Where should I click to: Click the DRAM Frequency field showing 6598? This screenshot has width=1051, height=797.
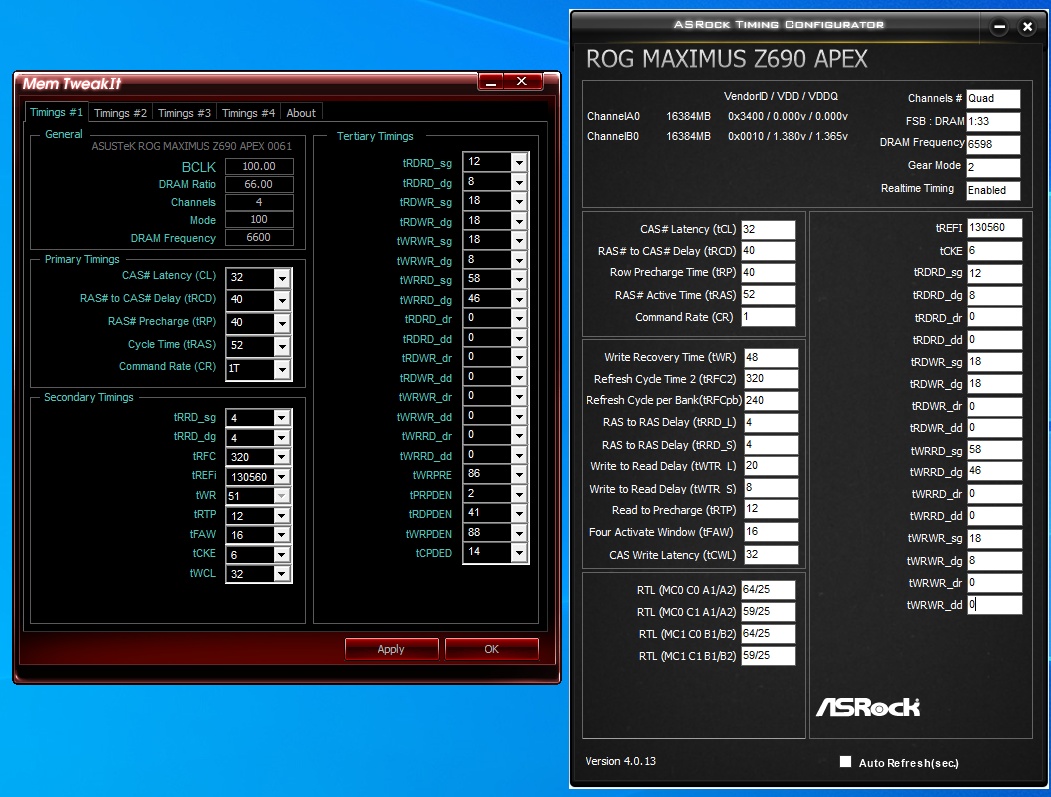point(993,144)
